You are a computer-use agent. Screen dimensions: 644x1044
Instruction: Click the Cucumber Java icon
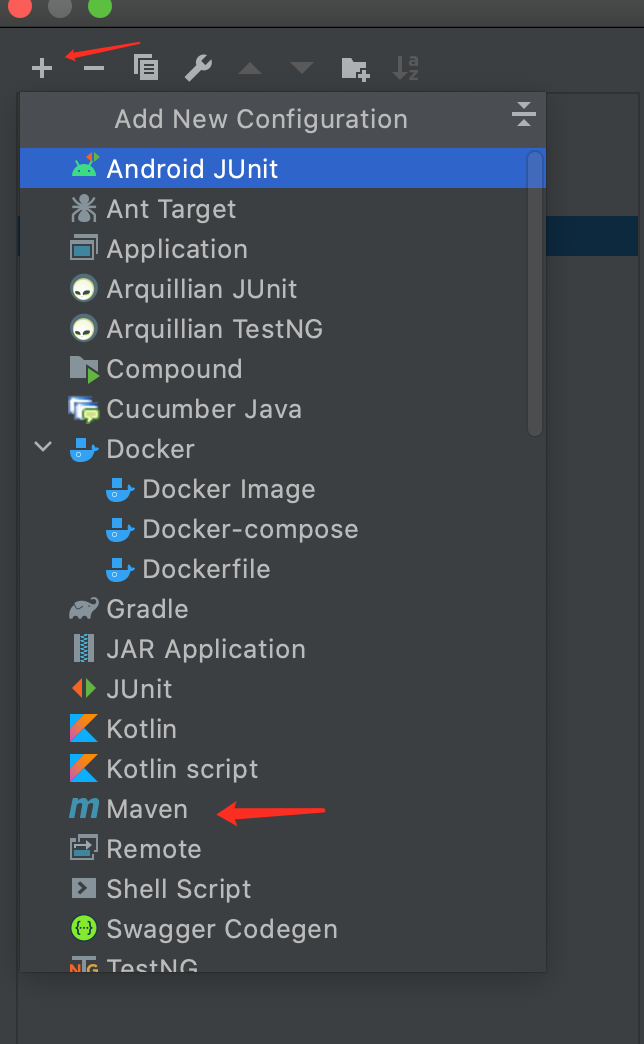(x=84, y=409)
